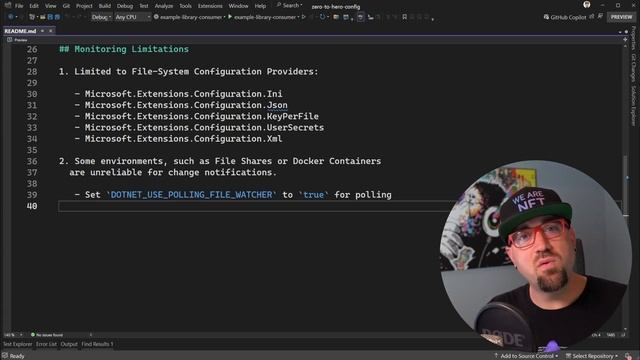Open the Find Results 1 tab
Screen dimensions: 640x360
(x=97, y=344)
